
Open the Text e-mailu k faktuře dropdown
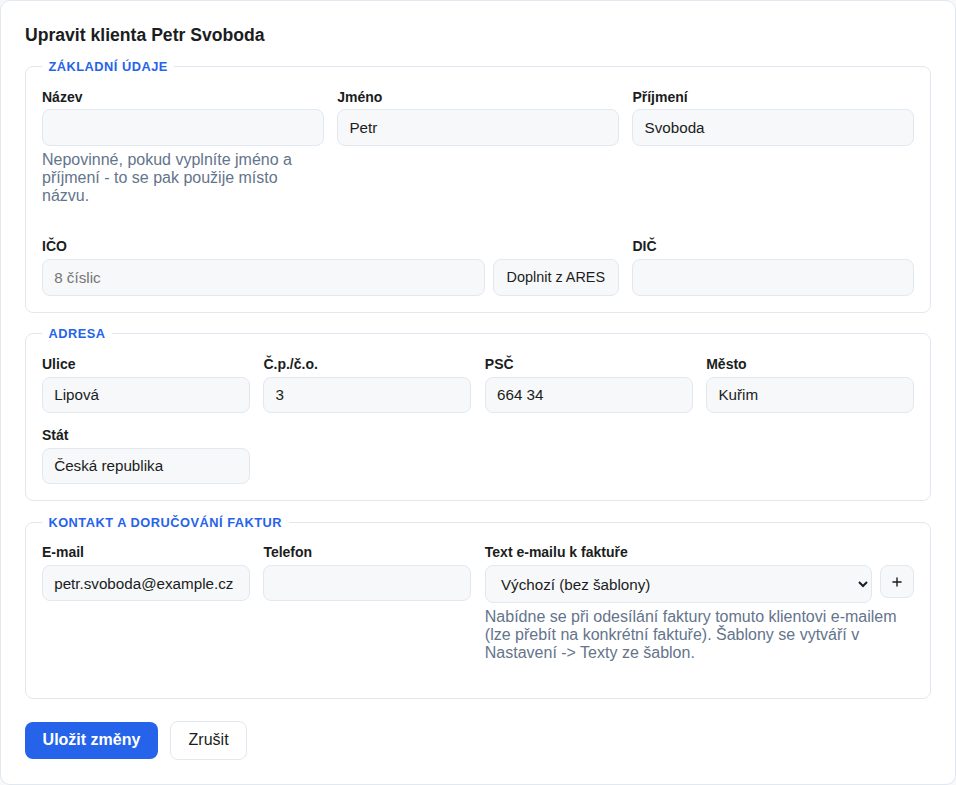click(678, 584)
